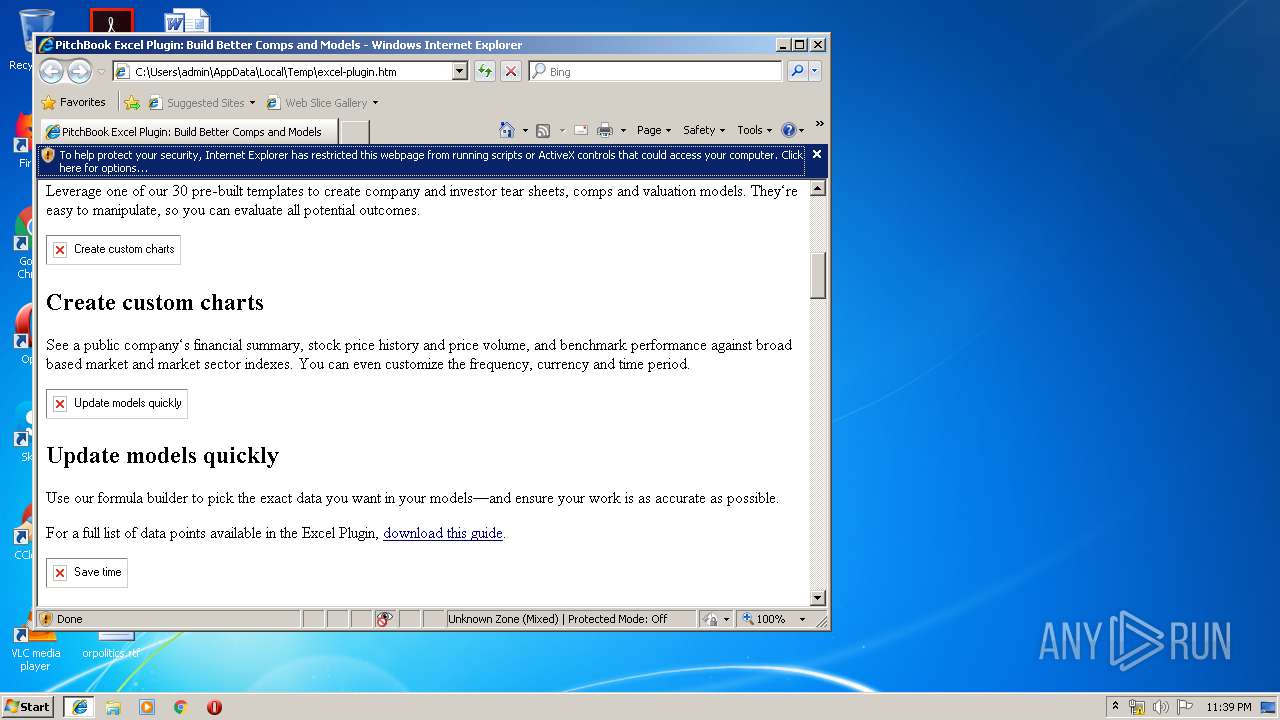The image size is (1280, 720).
Task: Open Suggested Sites link
Action: (201, 102)
